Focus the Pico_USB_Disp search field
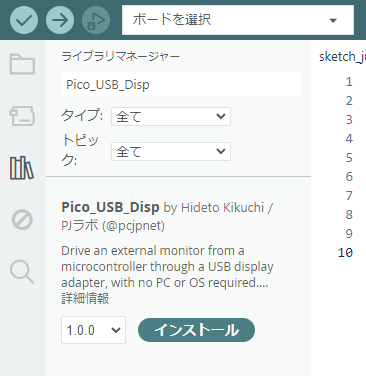Screen dimensions: 366x376 pyautogui.click(x=181, y=84)
